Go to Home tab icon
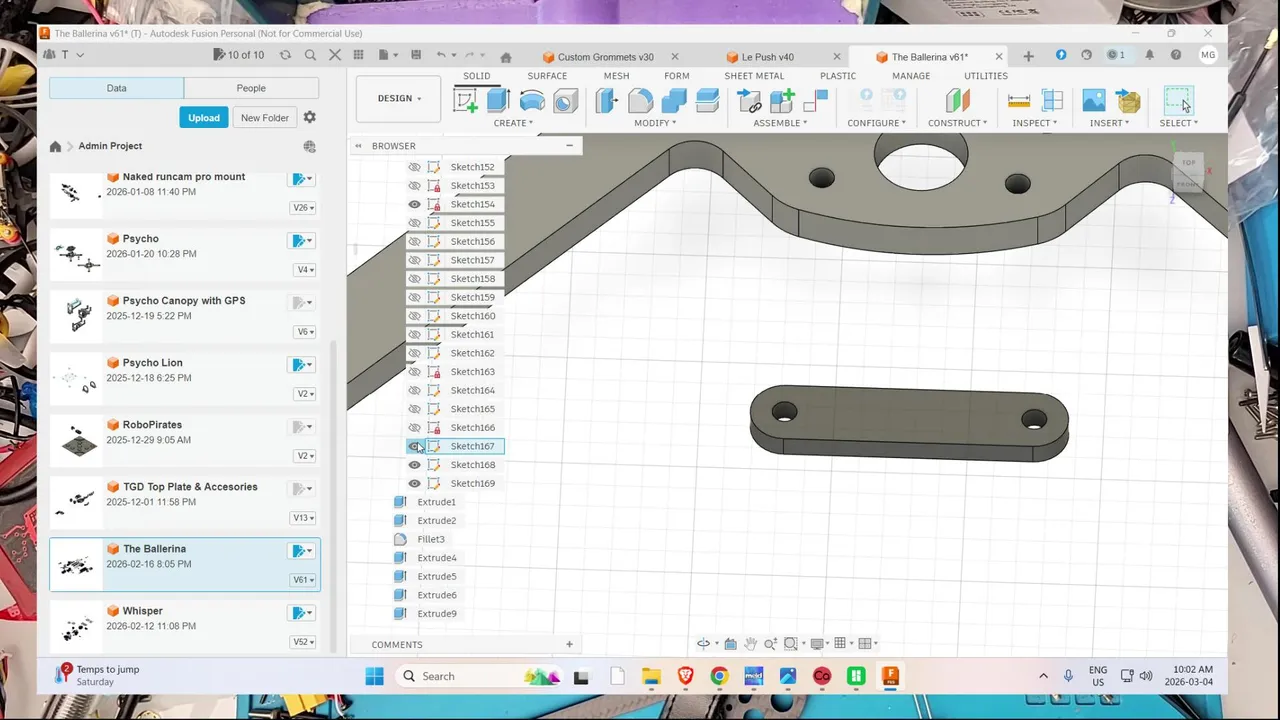Screen dimensions: 1280x720 tap(506, 57)
